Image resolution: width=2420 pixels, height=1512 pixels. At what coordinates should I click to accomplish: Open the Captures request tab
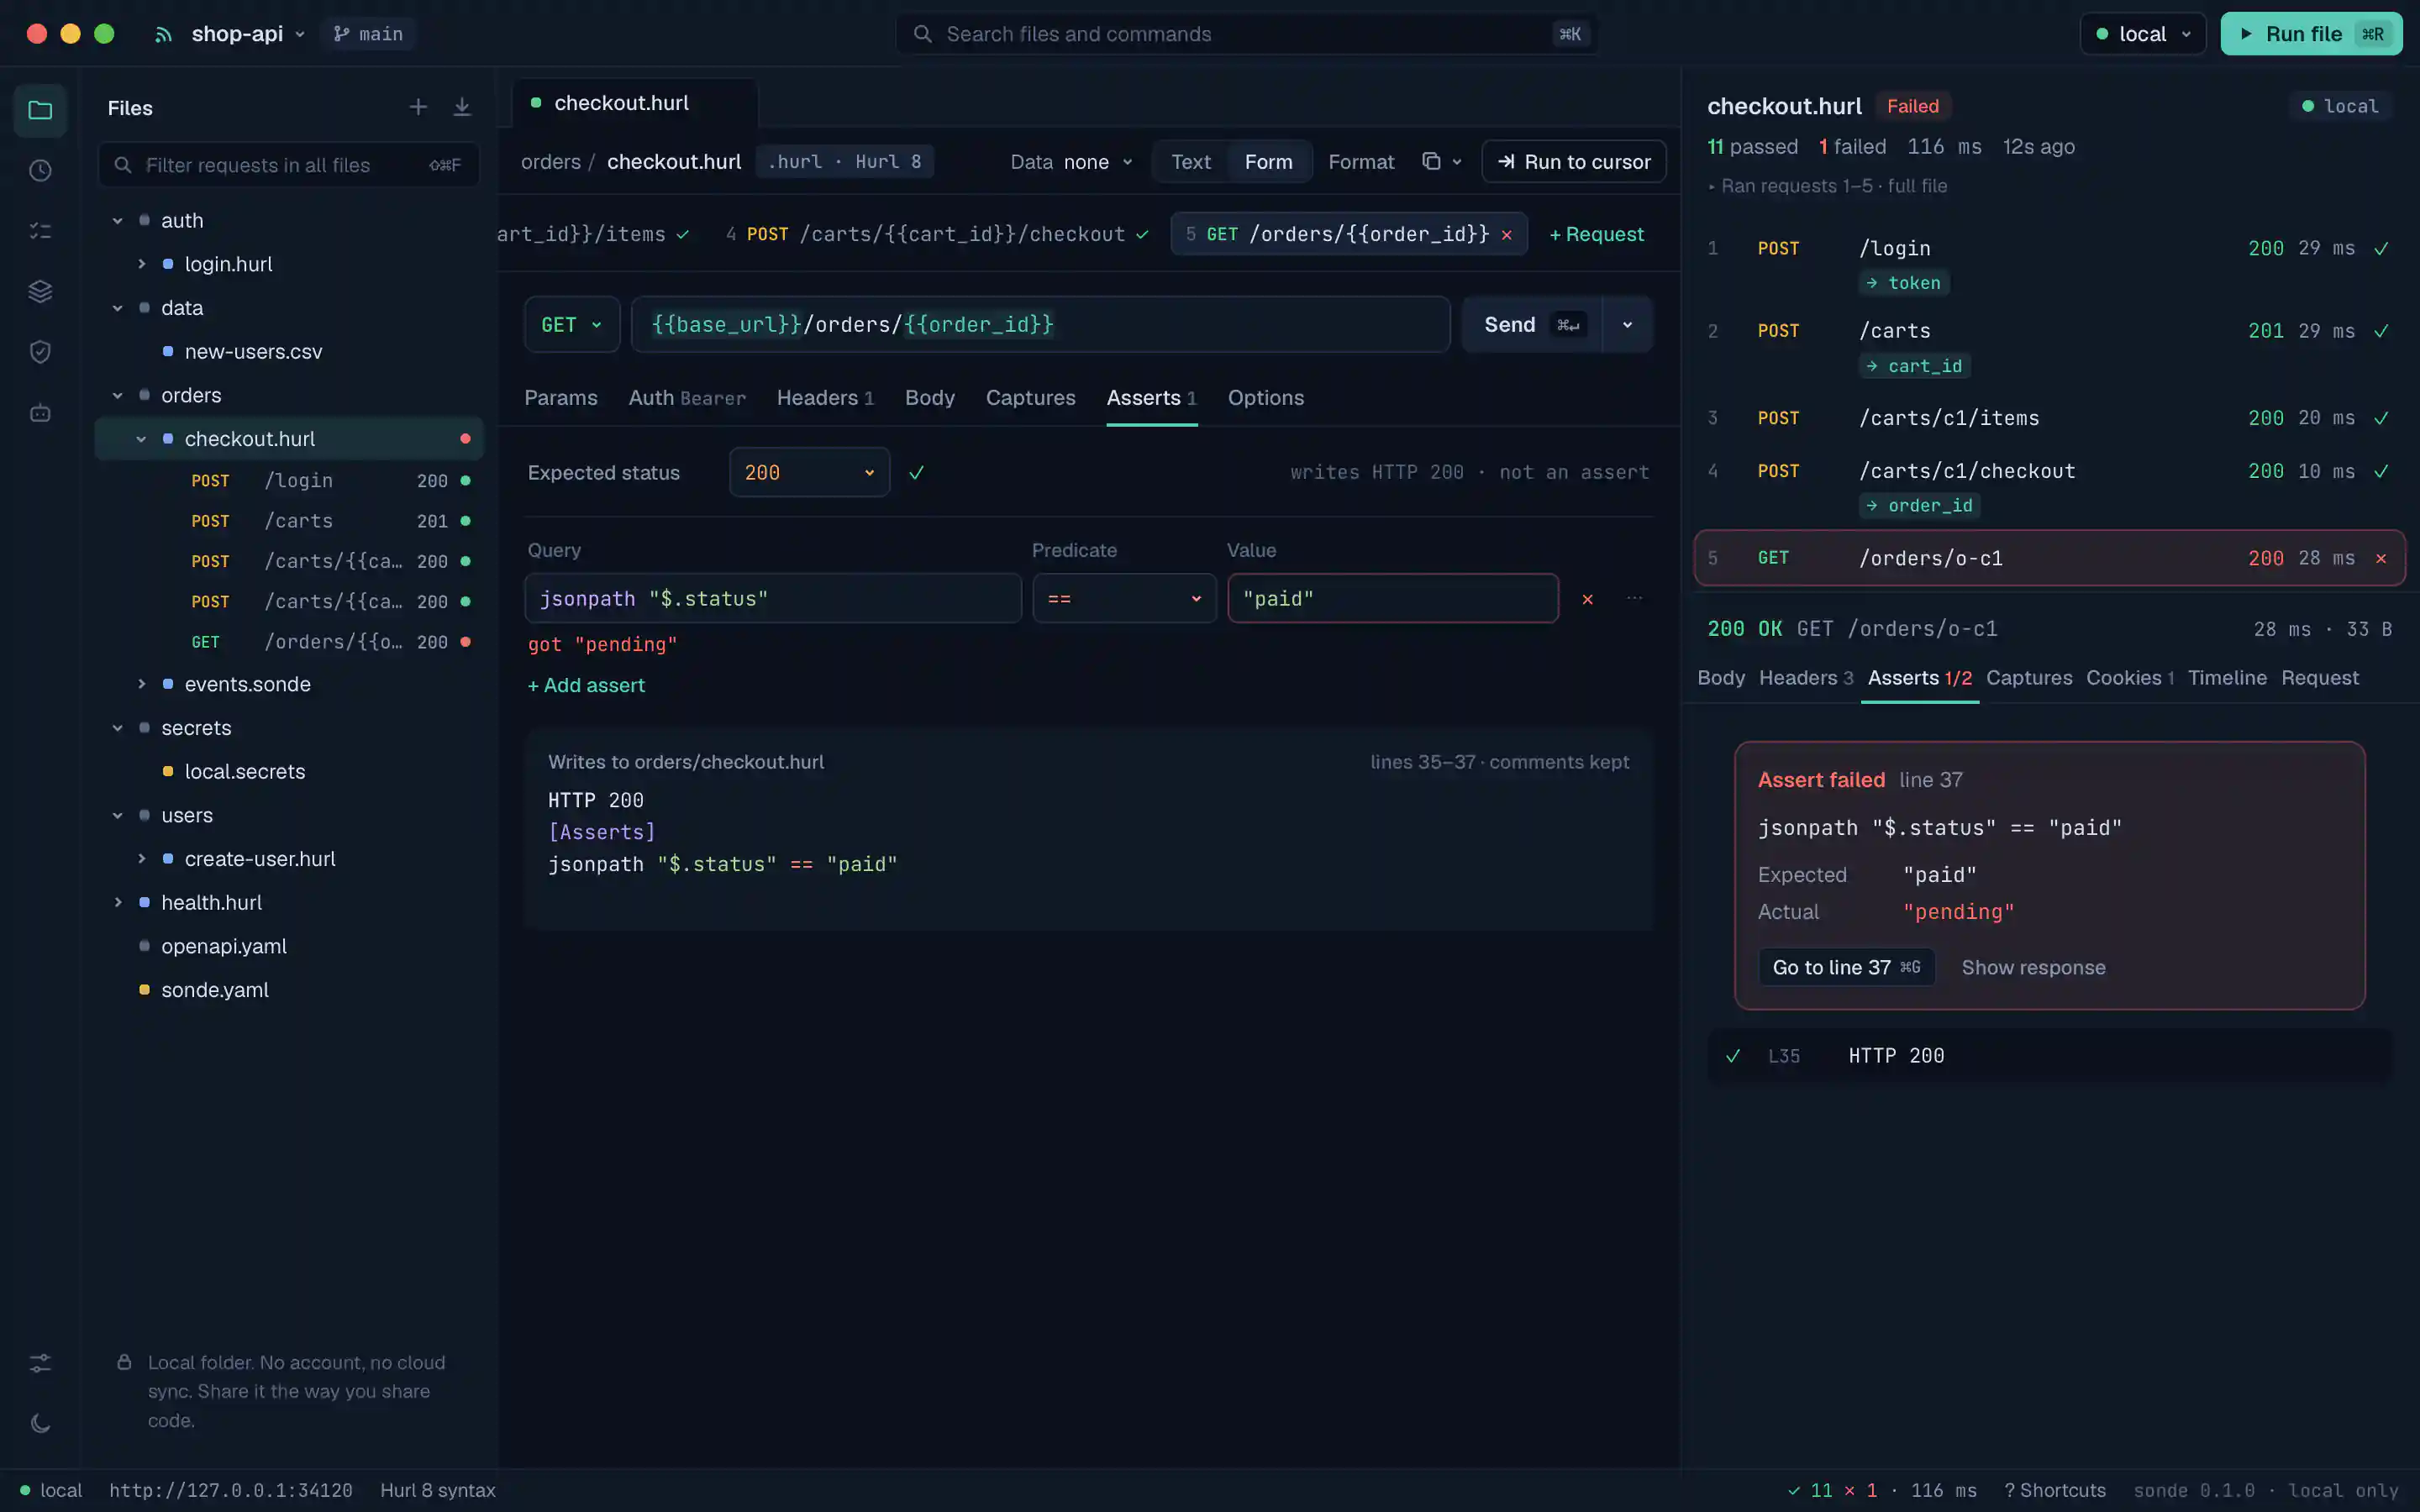pos(1030,398)
